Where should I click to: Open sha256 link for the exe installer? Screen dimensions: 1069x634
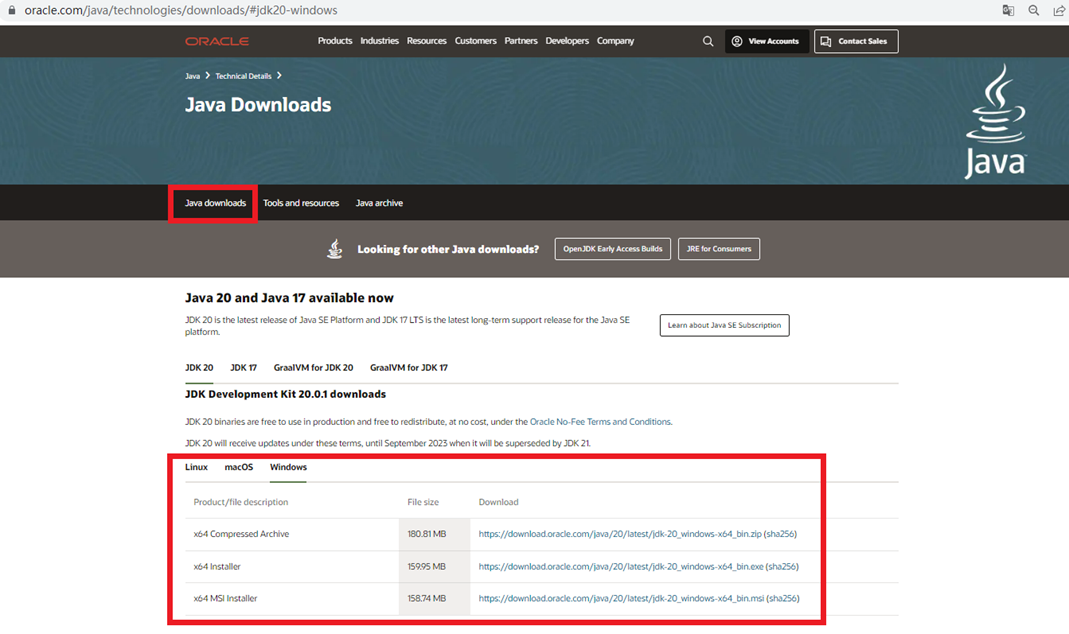[x=782, y=567]
